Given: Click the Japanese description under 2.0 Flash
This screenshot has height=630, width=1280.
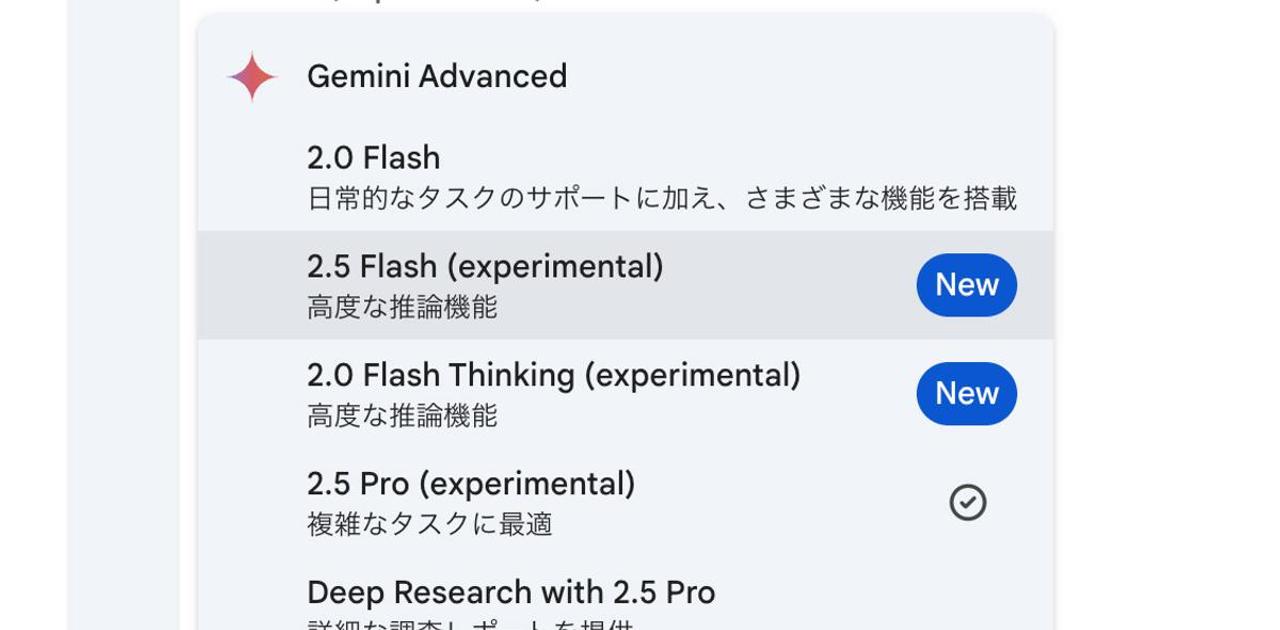Looking at the screenshot, I should [x=661, y=198].
